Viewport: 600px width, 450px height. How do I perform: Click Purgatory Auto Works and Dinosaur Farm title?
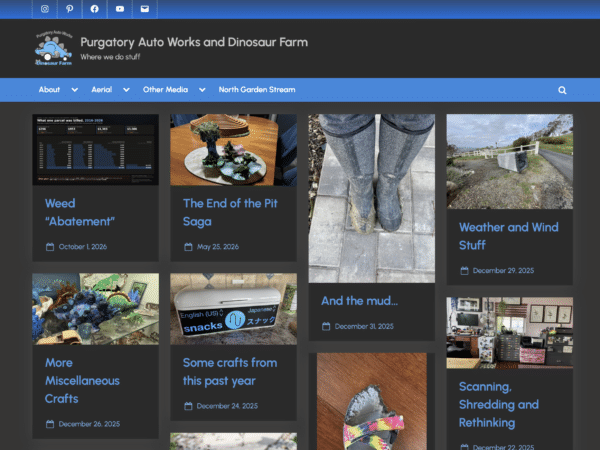tap(194, 42)
